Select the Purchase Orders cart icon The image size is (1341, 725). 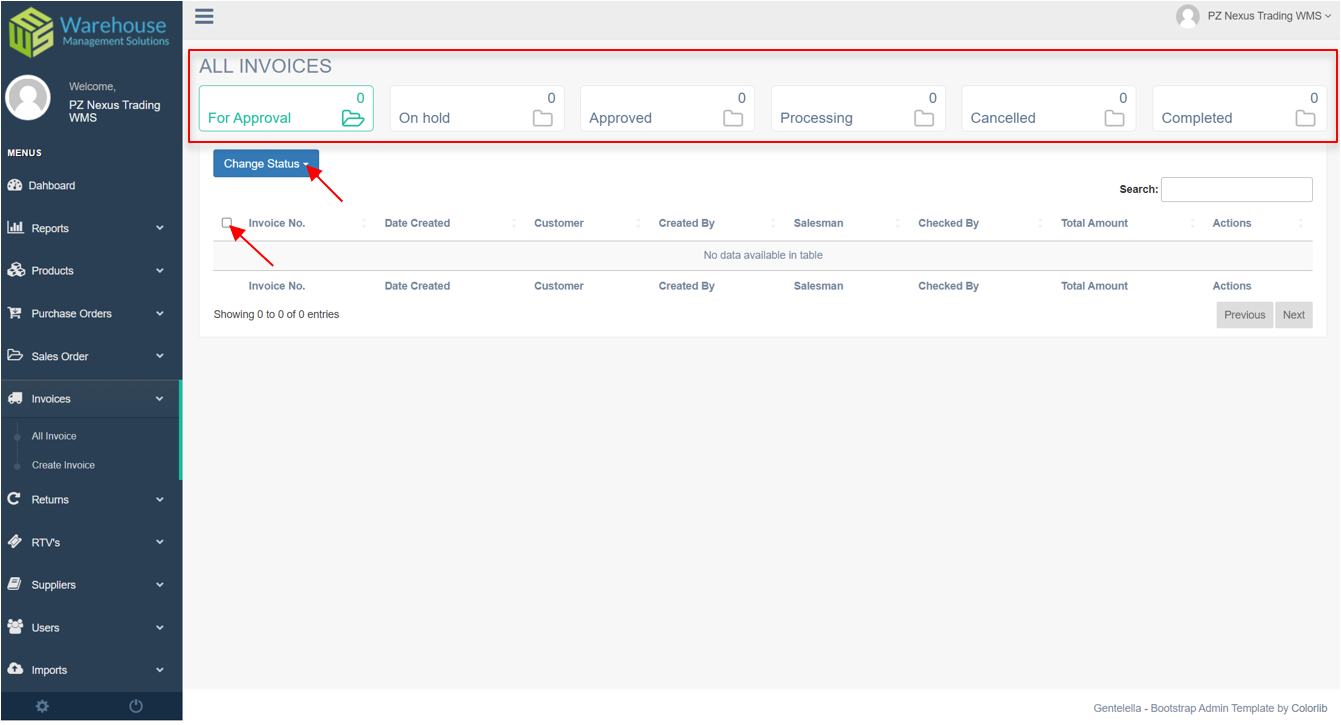[x=16, y=313]
